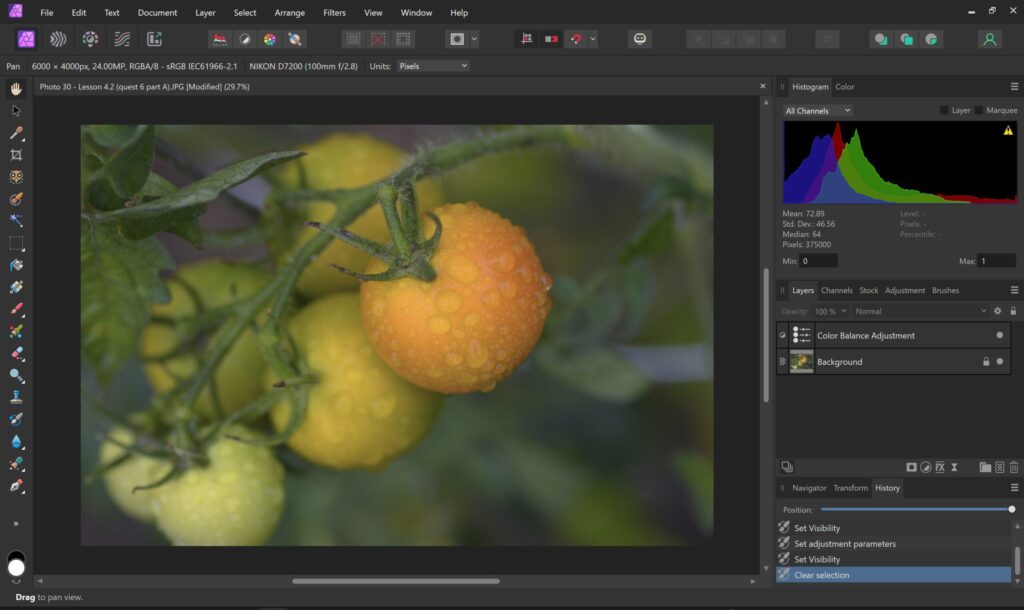Toggle visibility dot for Color Balance Adjustment
This screenshot has height=610, width=1024.
tap(999, 336)
